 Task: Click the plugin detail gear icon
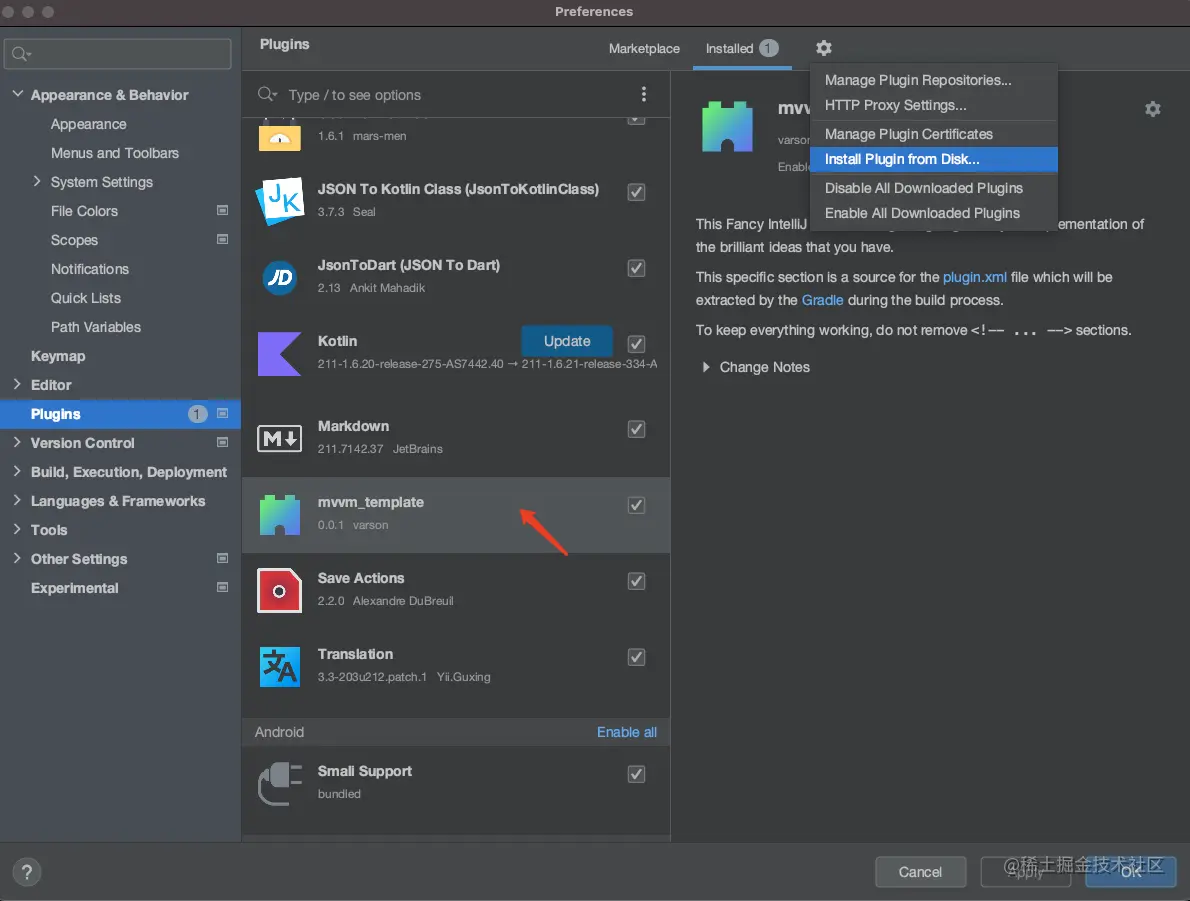click(1152, 109)
